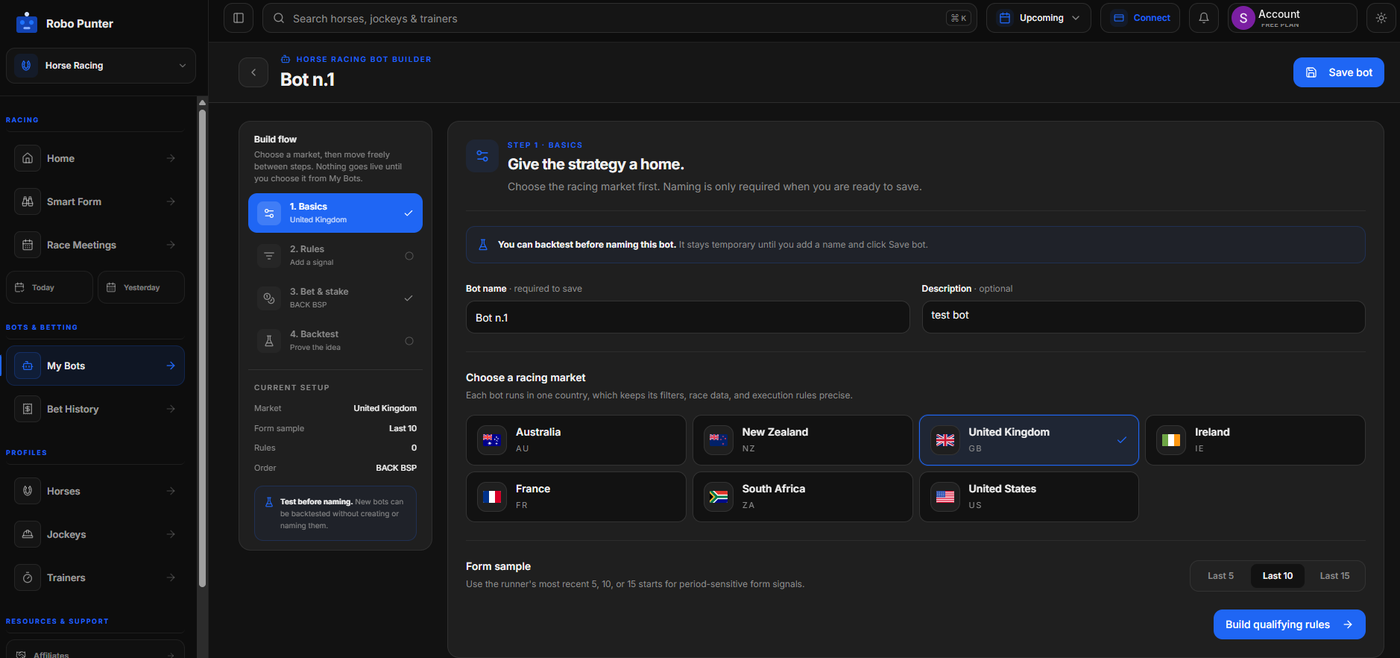The image size is (1400, 658).
Task: Click the United Kingdom flag icon
Action: pyautogui.click(x=944, y=440)
